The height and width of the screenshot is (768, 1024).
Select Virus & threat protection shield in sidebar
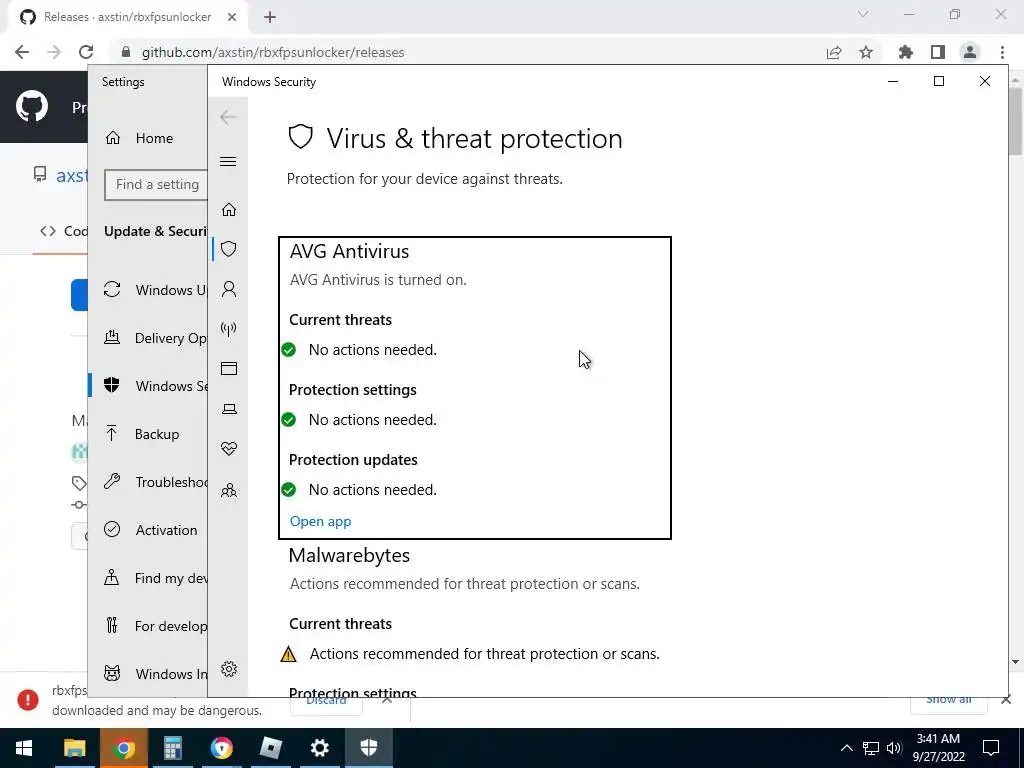click(x=229, y=249)
